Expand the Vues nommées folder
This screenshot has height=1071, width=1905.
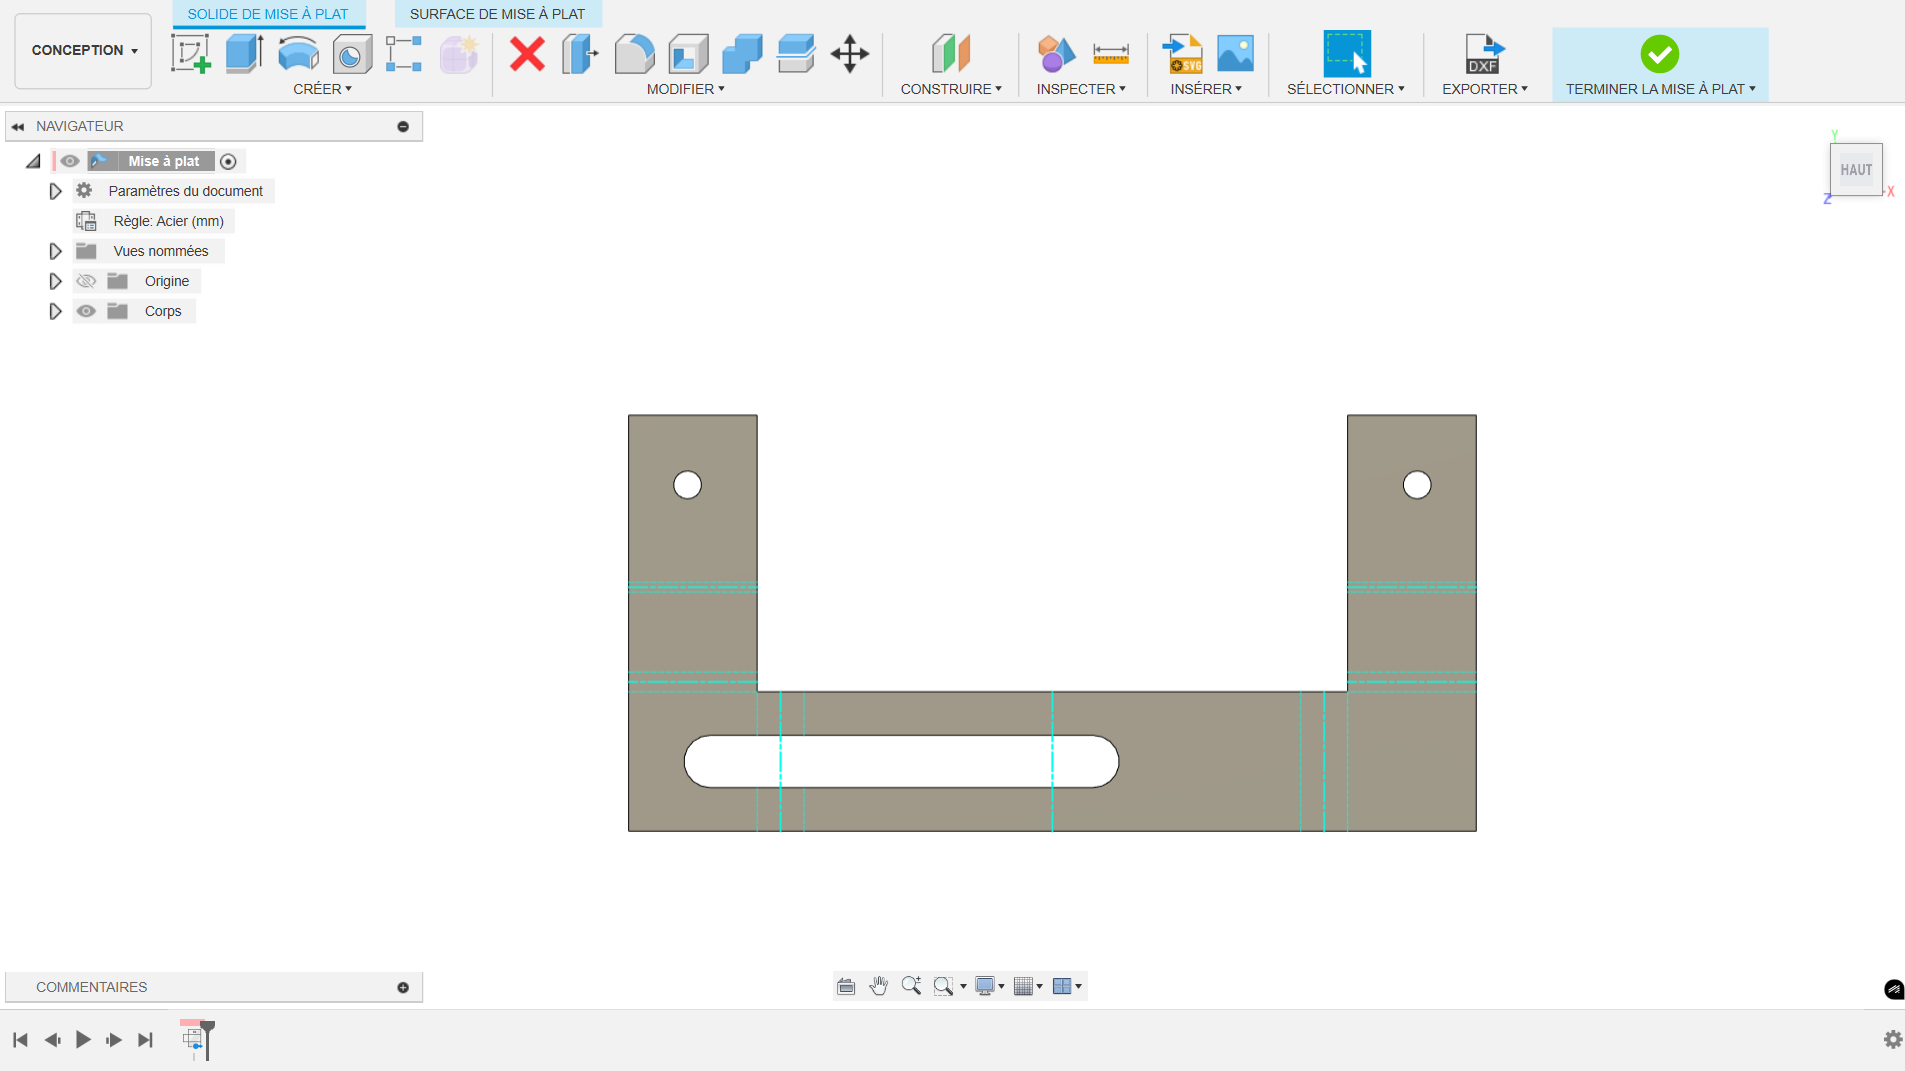click(56, 251)
